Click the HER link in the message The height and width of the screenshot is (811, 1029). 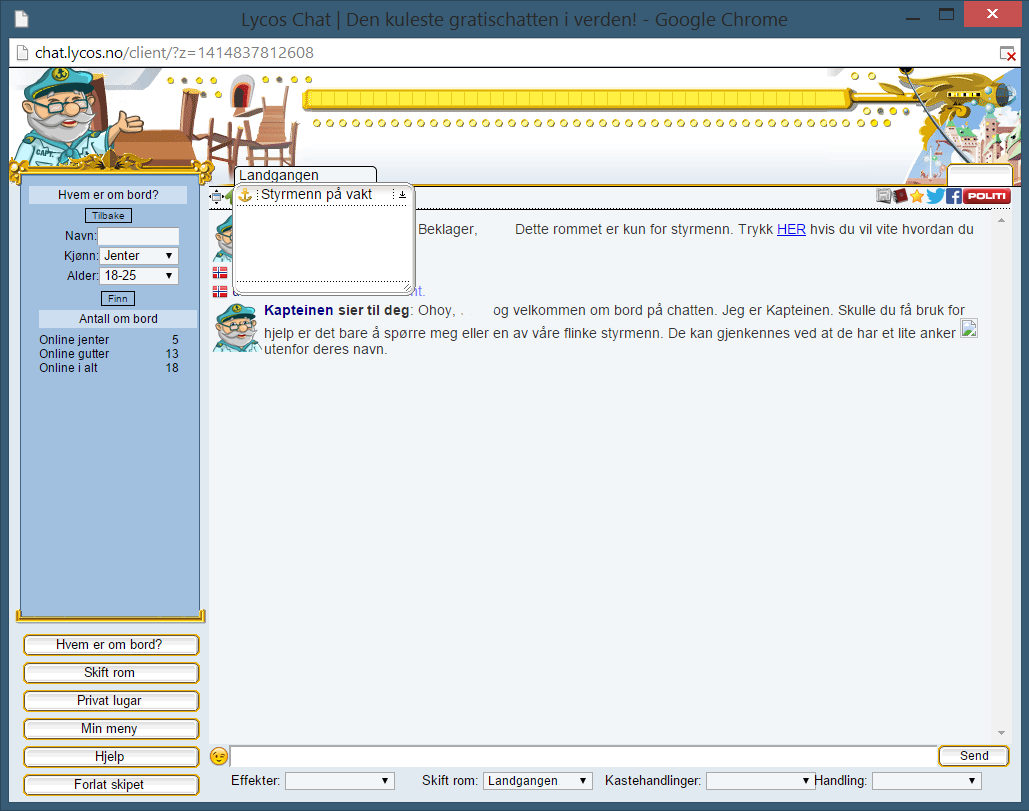tap(791, 230)
